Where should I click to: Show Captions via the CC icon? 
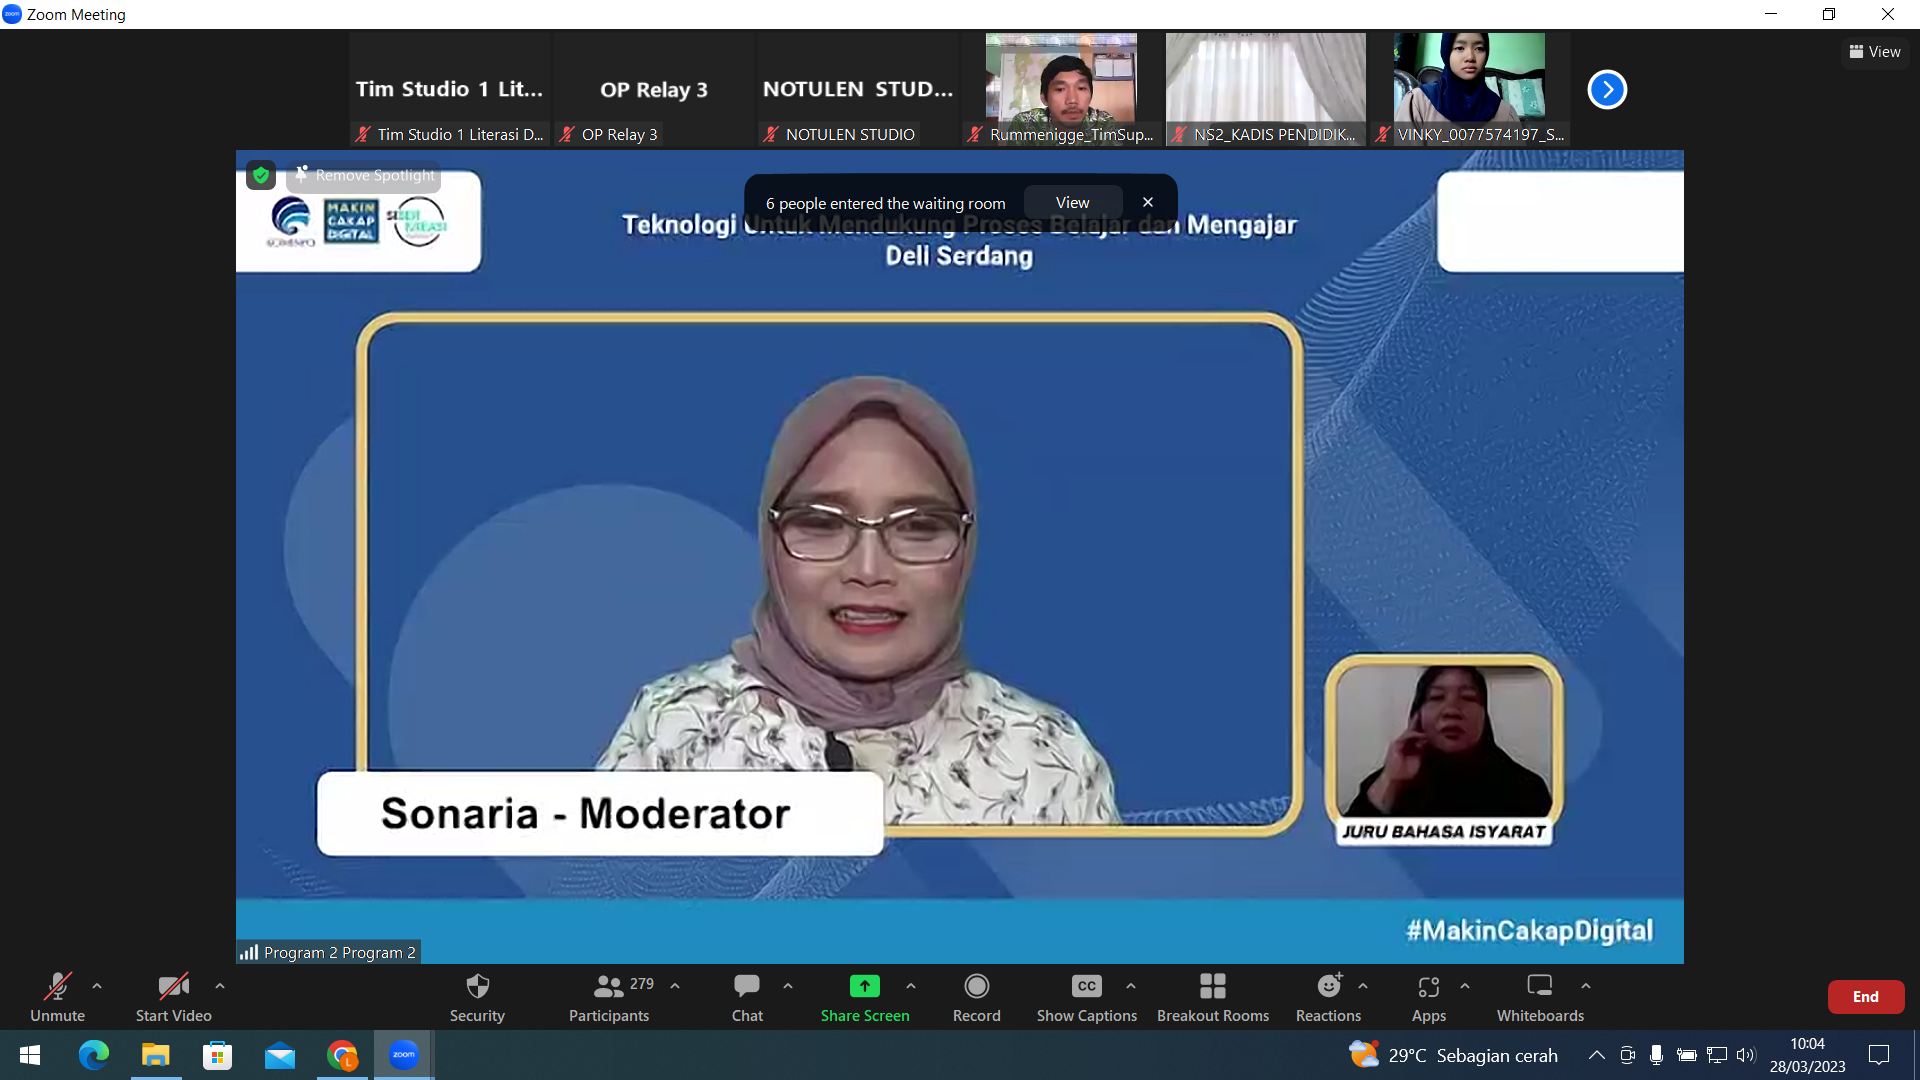(1087, 986)
